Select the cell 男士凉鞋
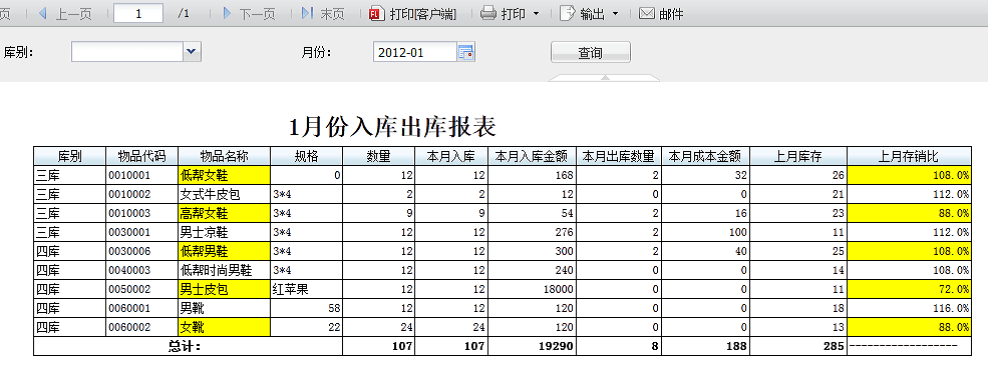The height and width of the screenshot is (373, 988). pyautogui.click(x=224, y=232)
